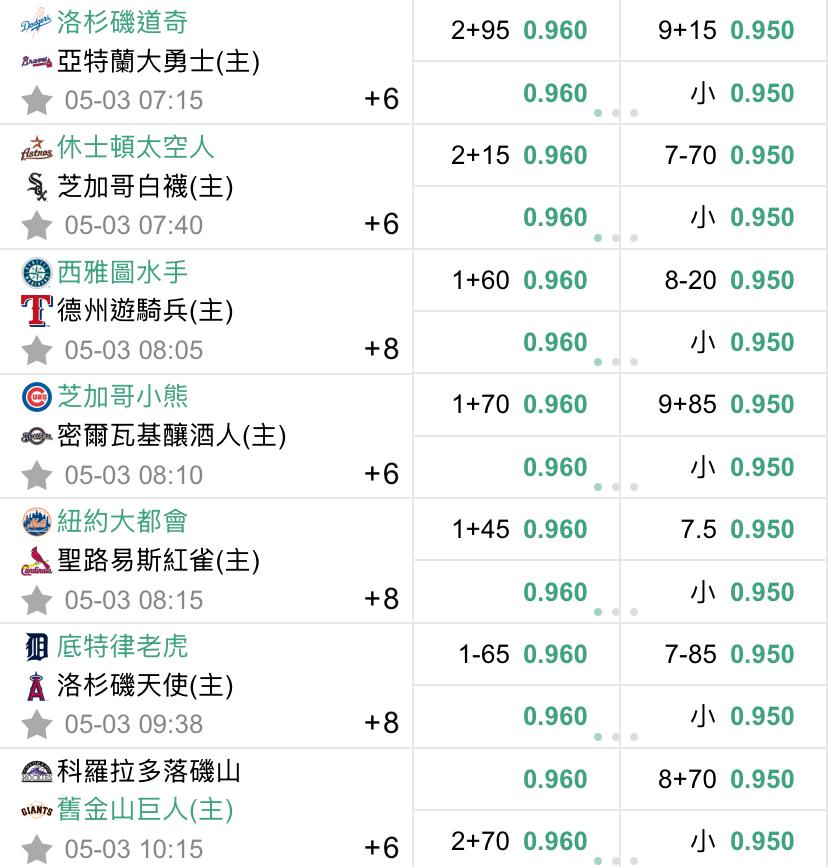Click the Texas Rangers T logo
Screen dimensions: 828x867
[x=37, y=311]
